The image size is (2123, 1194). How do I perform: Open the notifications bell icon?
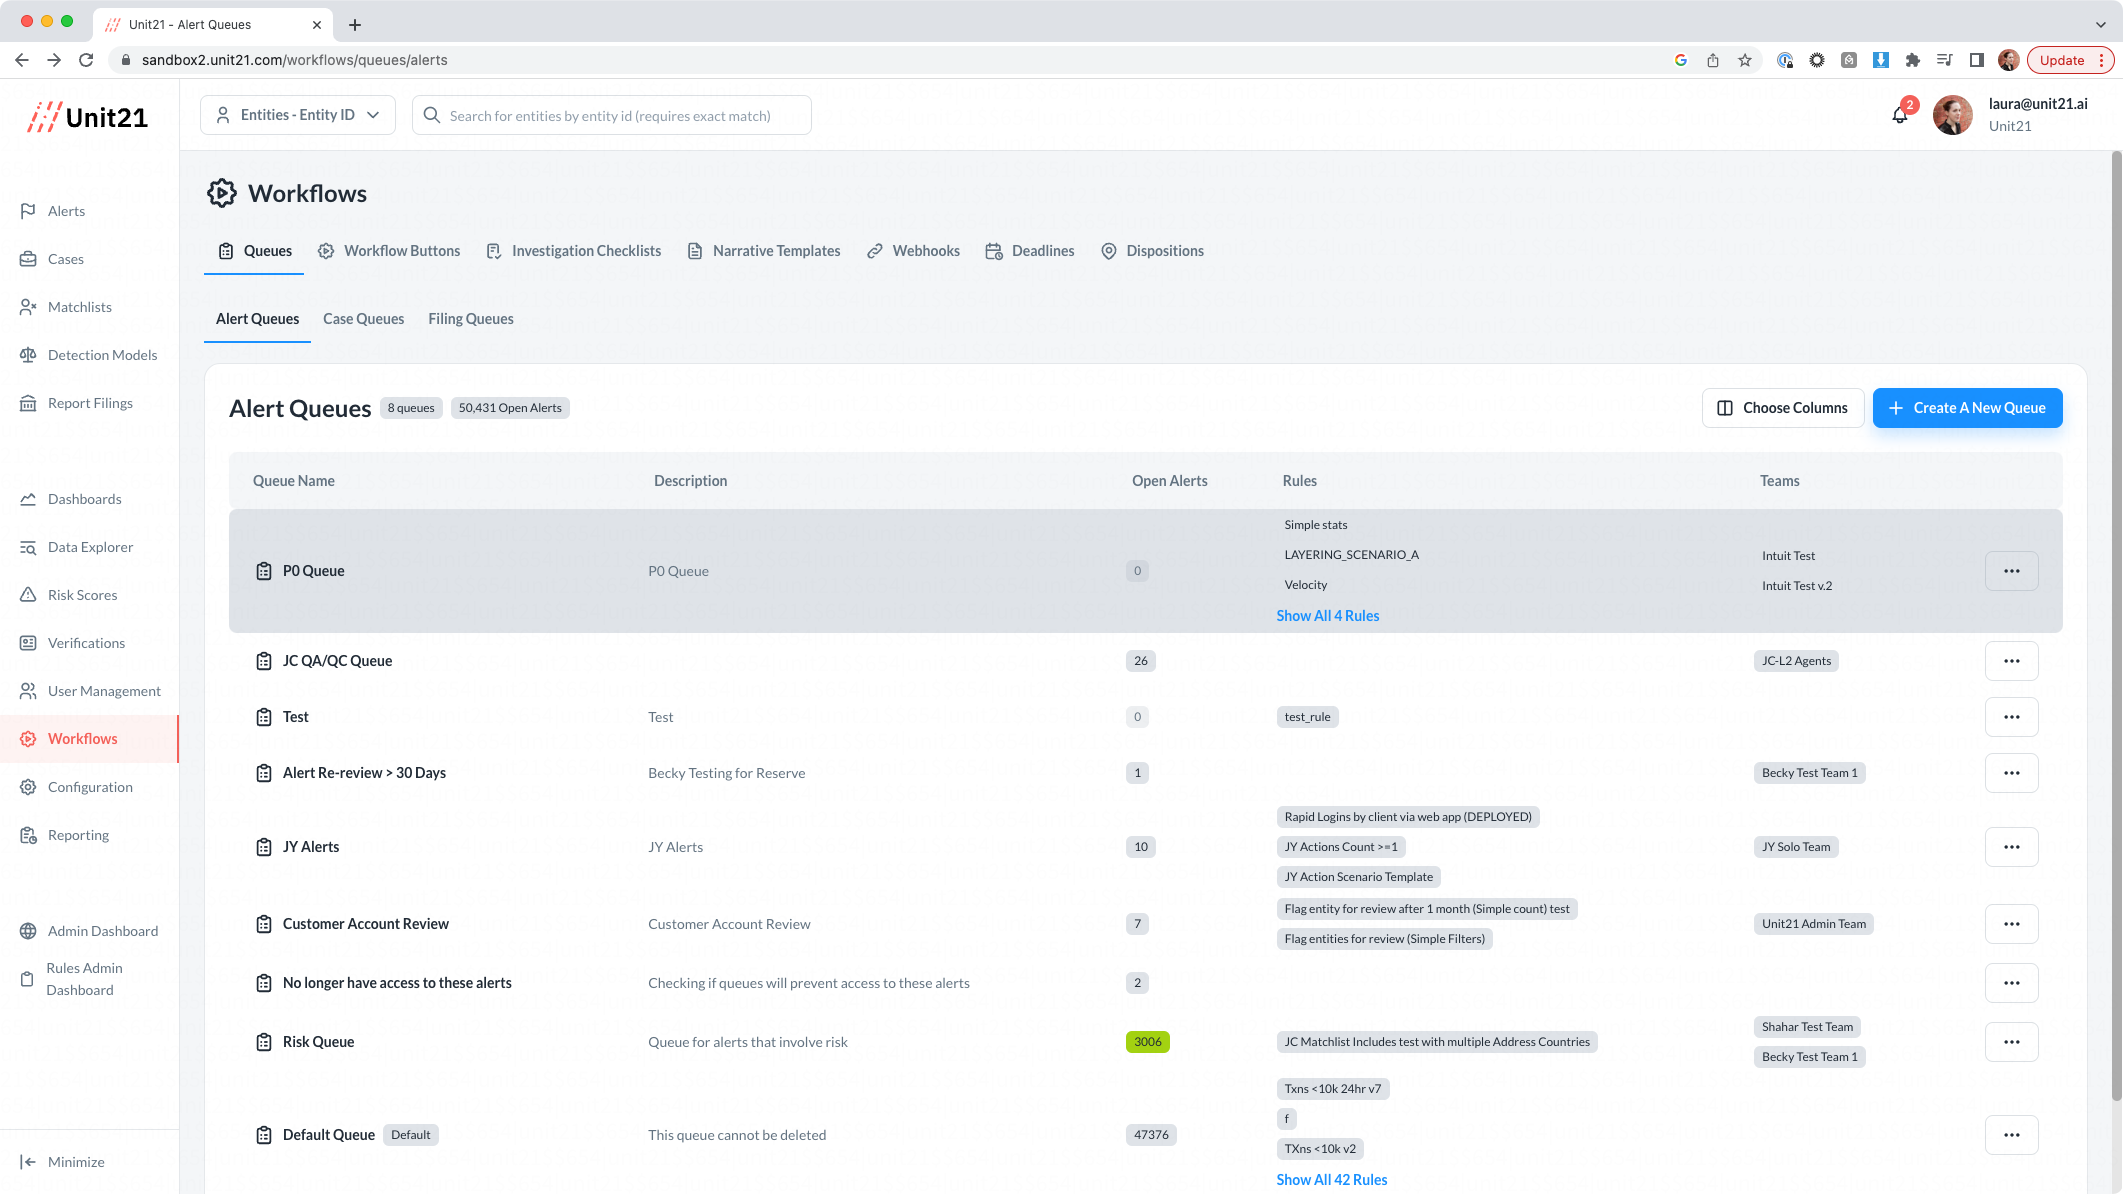pos(1899,116)
